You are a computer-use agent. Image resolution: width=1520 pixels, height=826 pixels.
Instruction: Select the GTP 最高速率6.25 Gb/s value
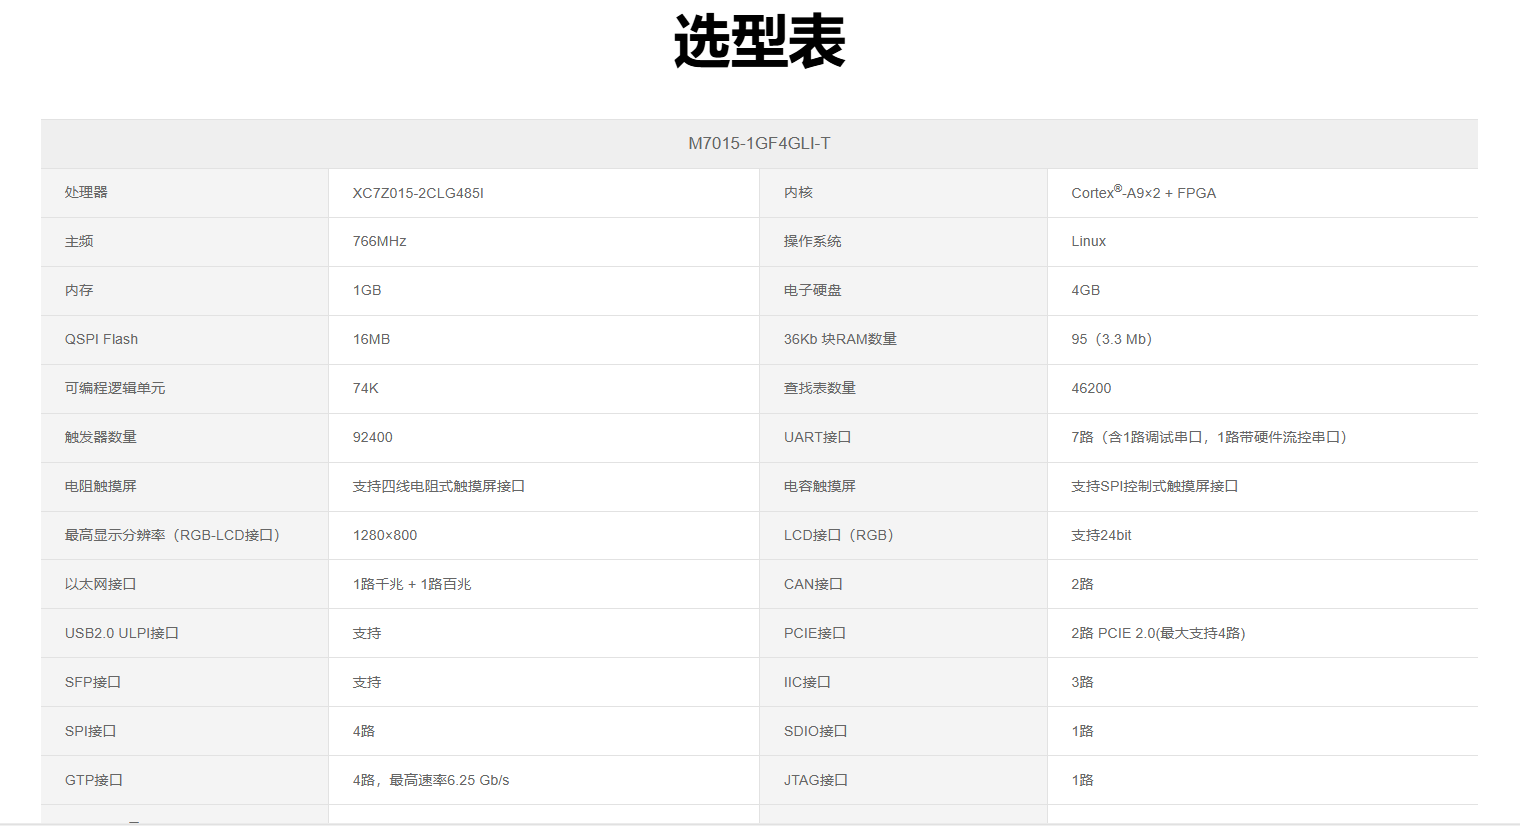point(431,781)
